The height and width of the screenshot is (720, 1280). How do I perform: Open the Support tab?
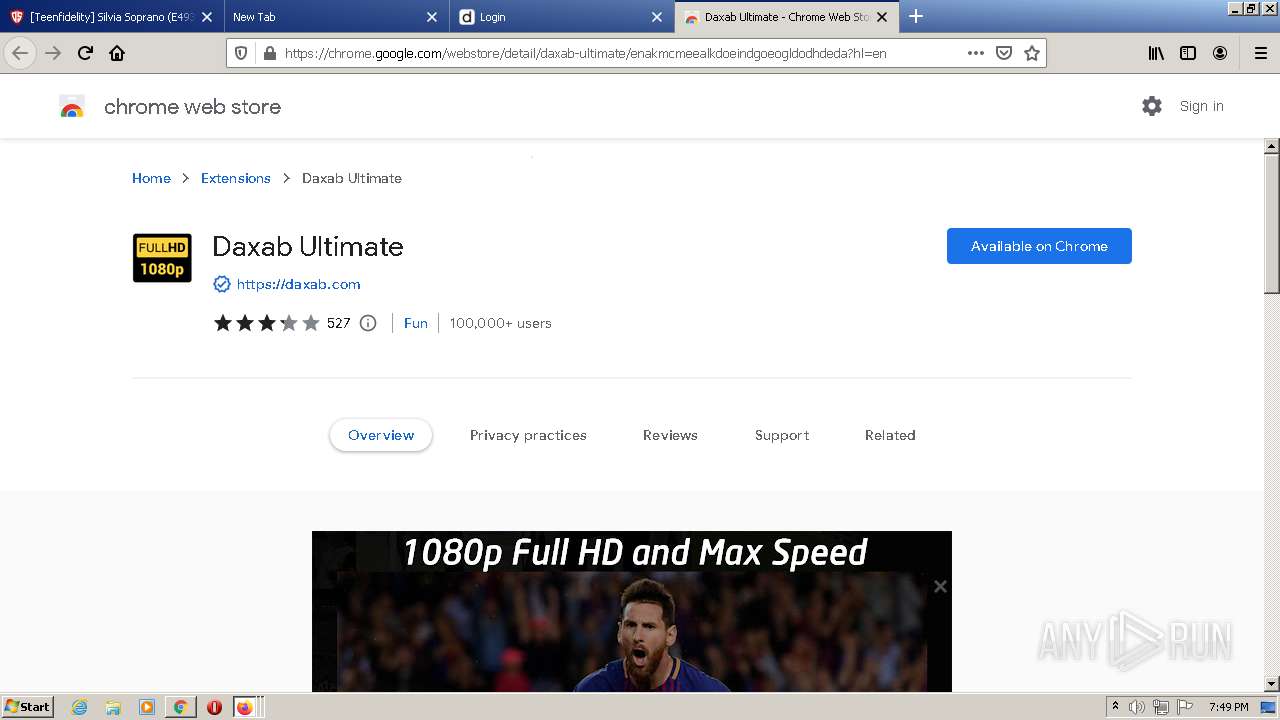pos(782,435)
